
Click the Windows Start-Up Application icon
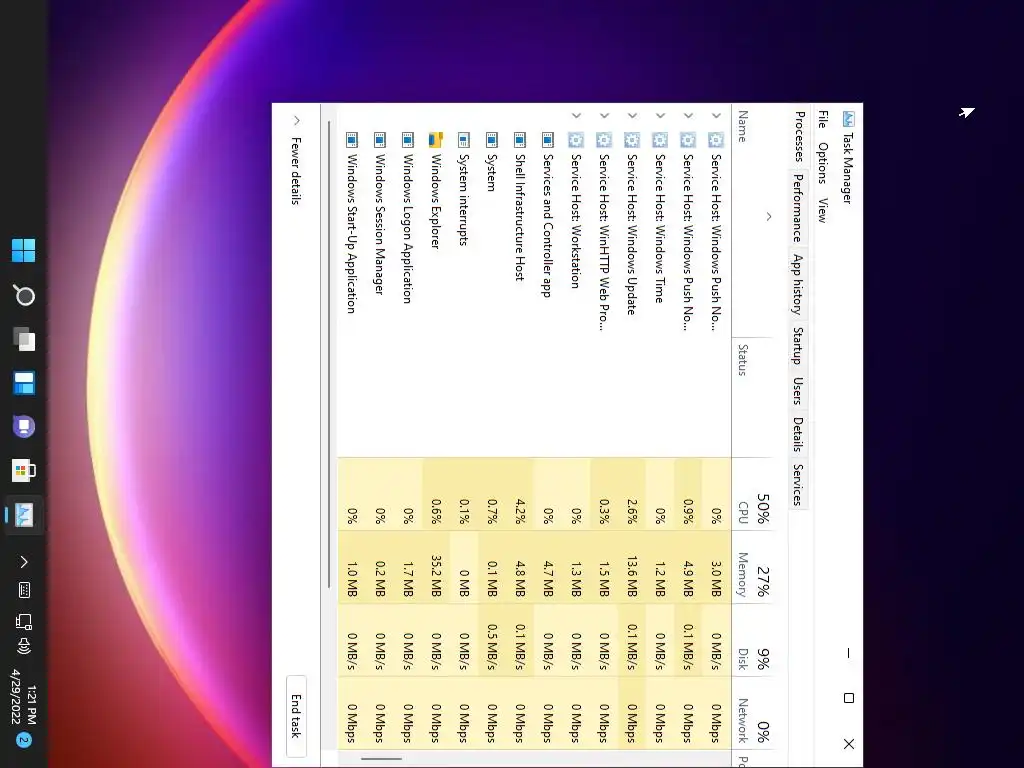(351, 140)
